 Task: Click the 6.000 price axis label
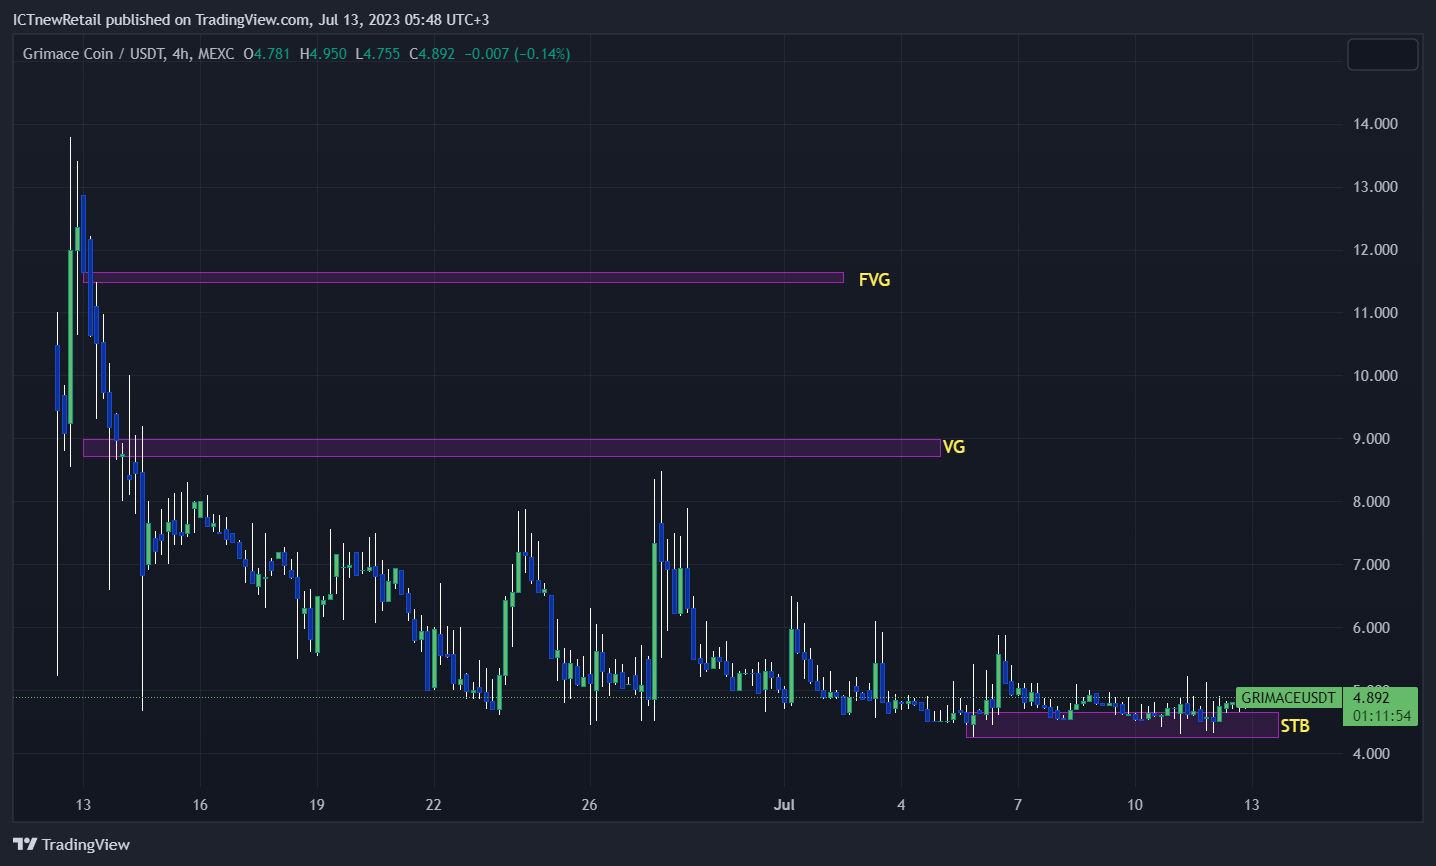click(x=1371, y=628)
